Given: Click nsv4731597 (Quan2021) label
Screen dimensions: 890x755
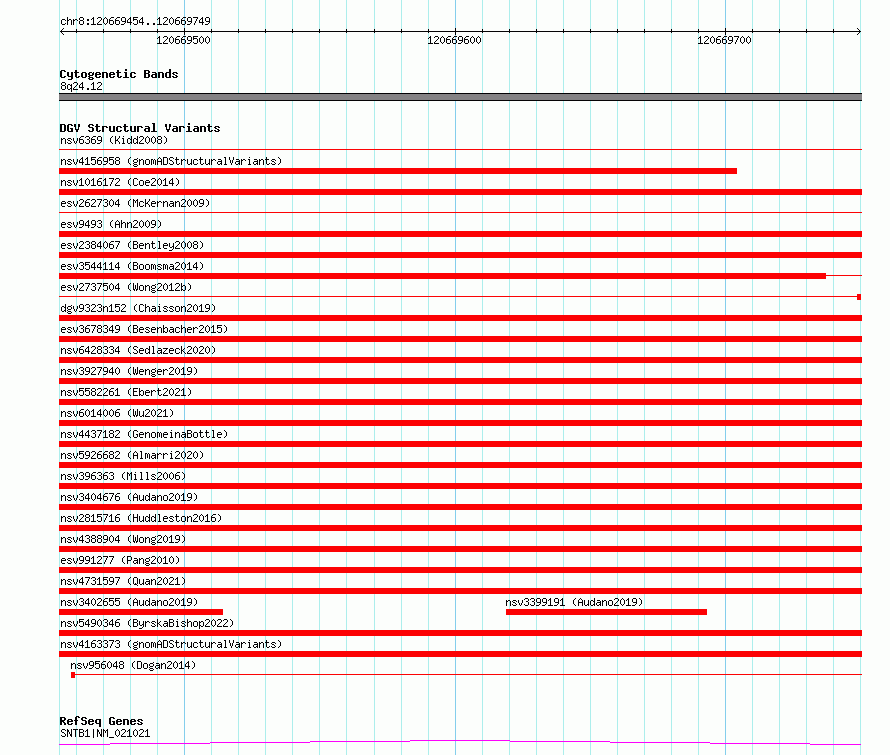Looking at the screenshot, I should tap(123, 581).
